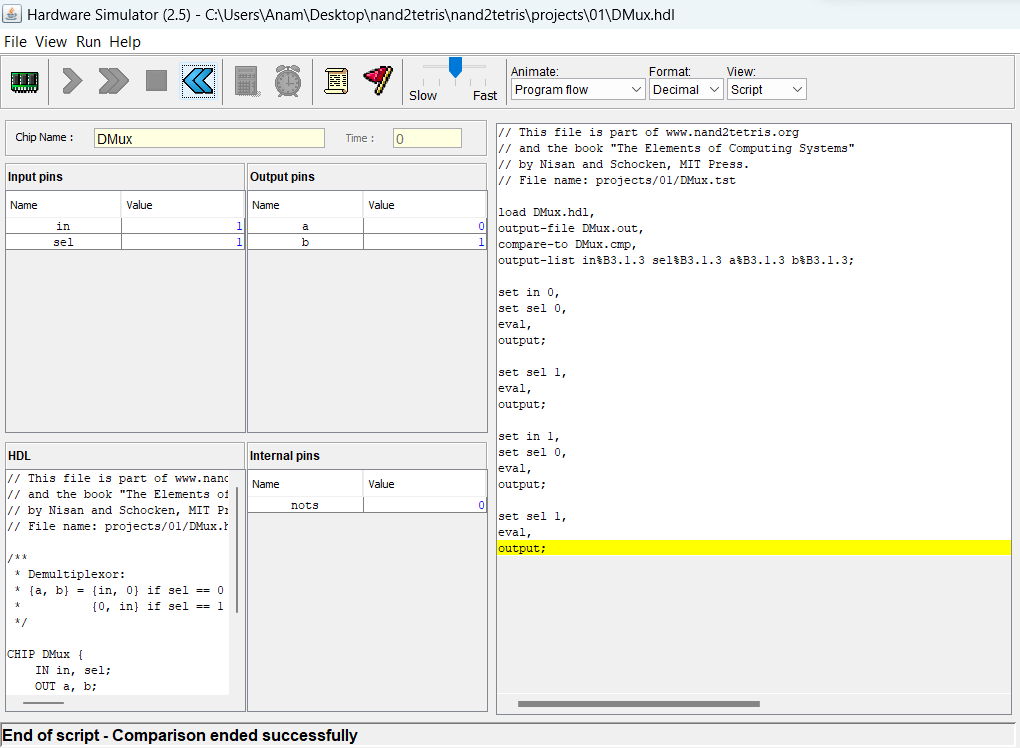The image size is (1020, 748).
Task: Evaluate the chip using calculator icon
Action: click(246, 82)
